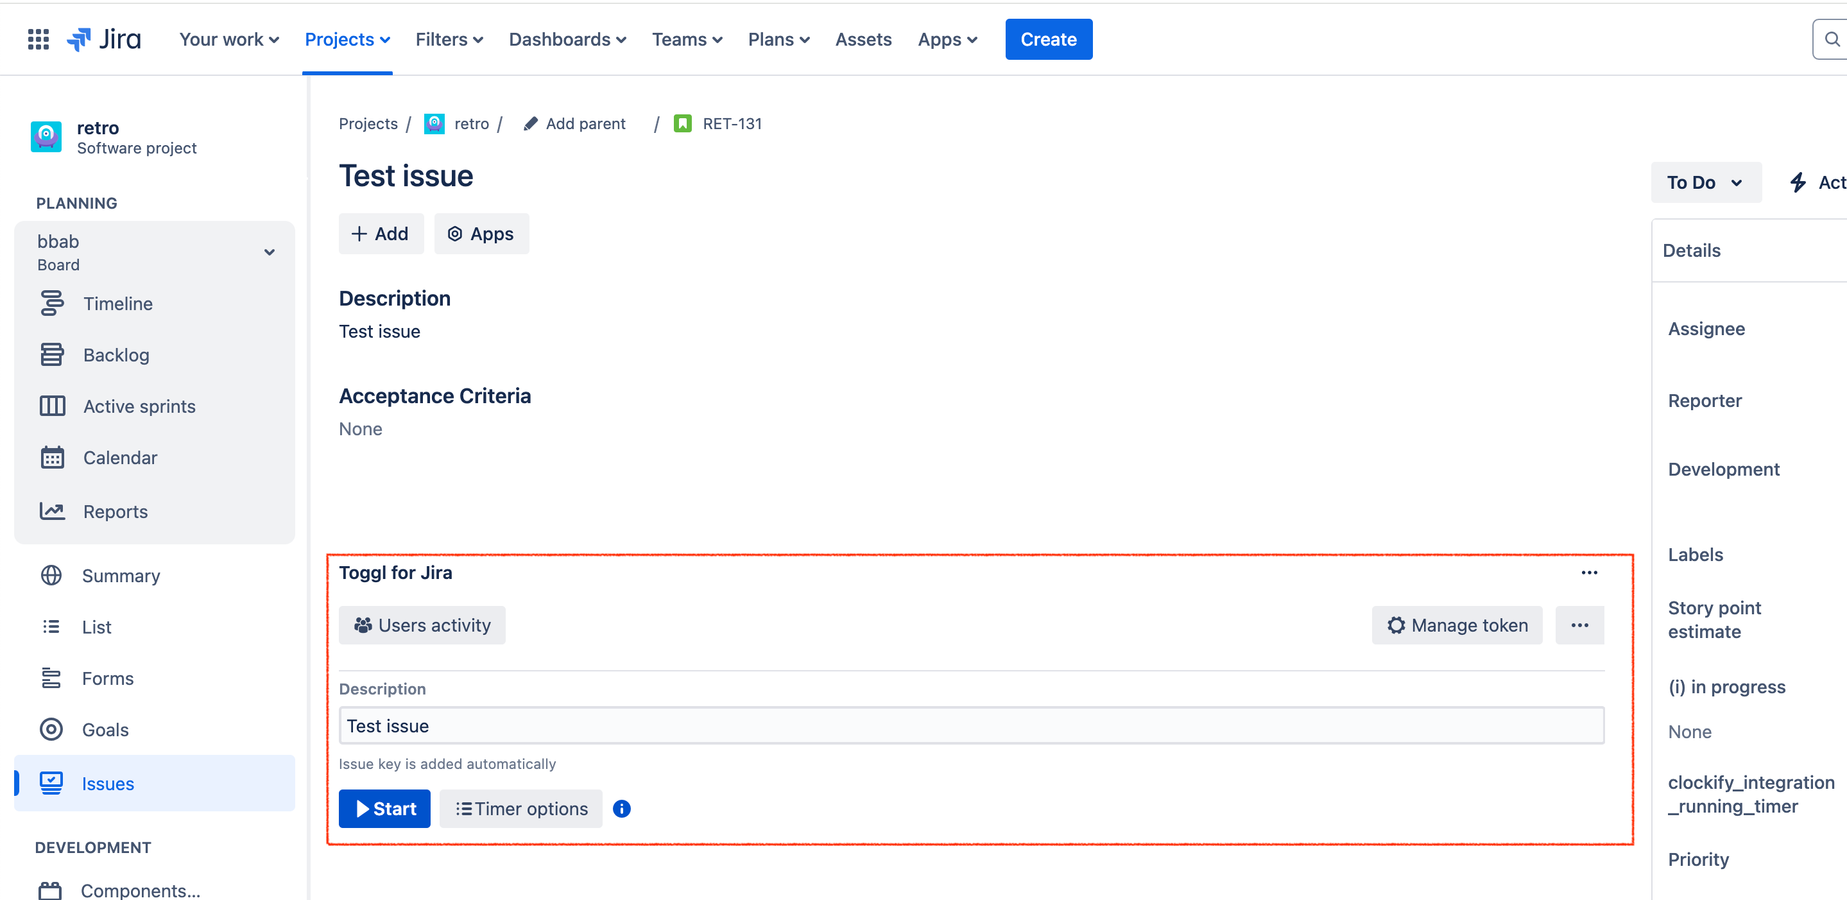Click the Add parent pencil icon

pyautogui.click(x=530, y=123)
